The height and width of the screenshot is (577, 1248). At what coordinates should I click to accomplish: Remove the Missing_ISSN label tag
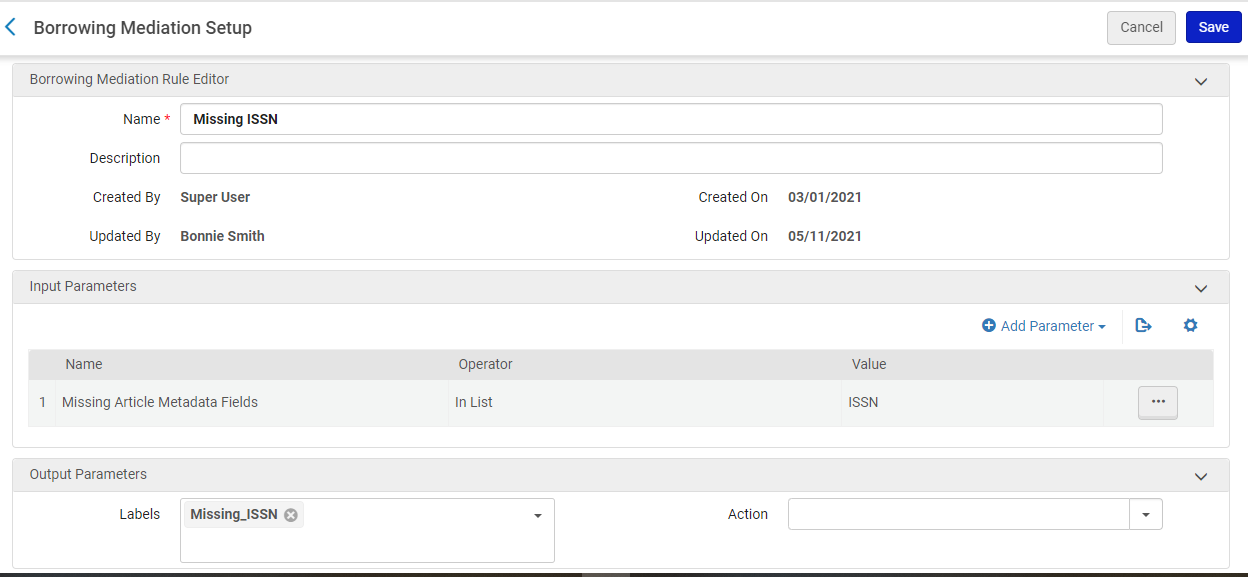pos(291,515)
